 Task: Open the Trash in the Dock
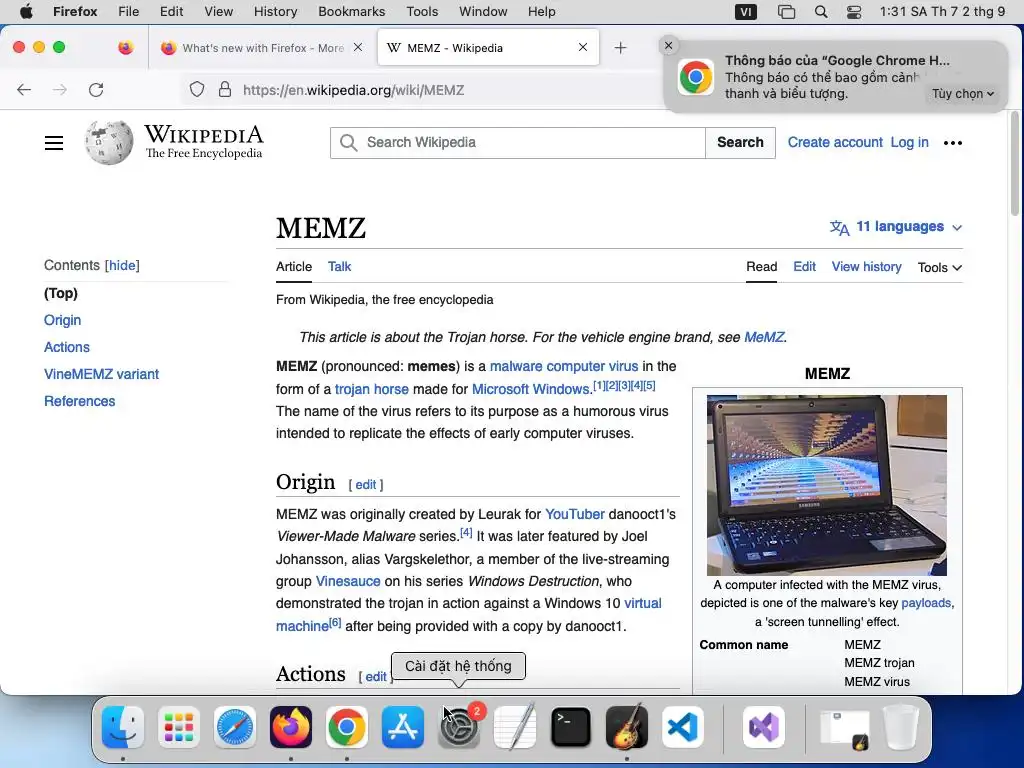901,727
